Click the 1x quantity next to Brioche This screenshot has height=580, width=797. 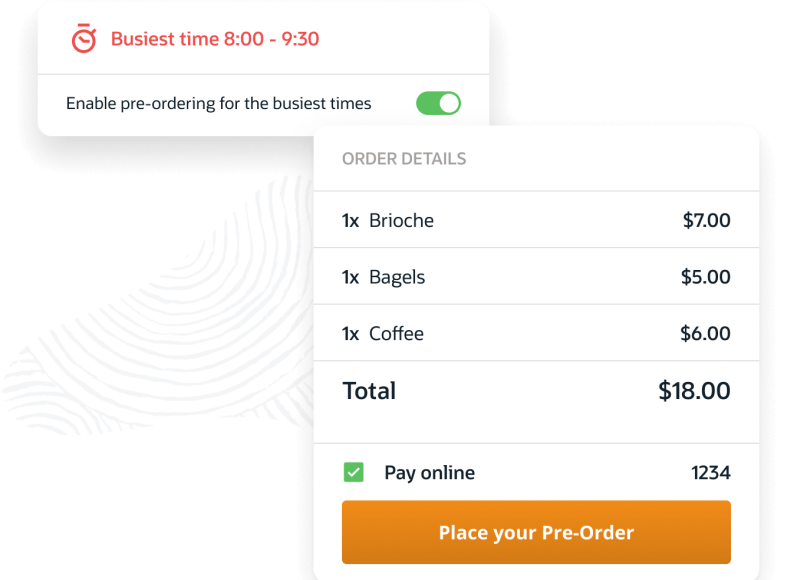(x=350, y=220)
